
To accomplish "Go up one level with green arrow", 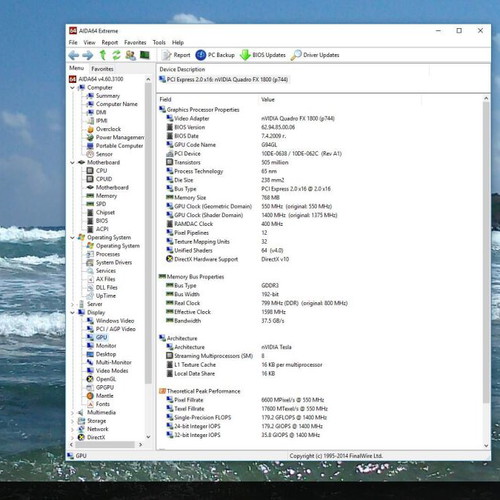I will [103, 55].
